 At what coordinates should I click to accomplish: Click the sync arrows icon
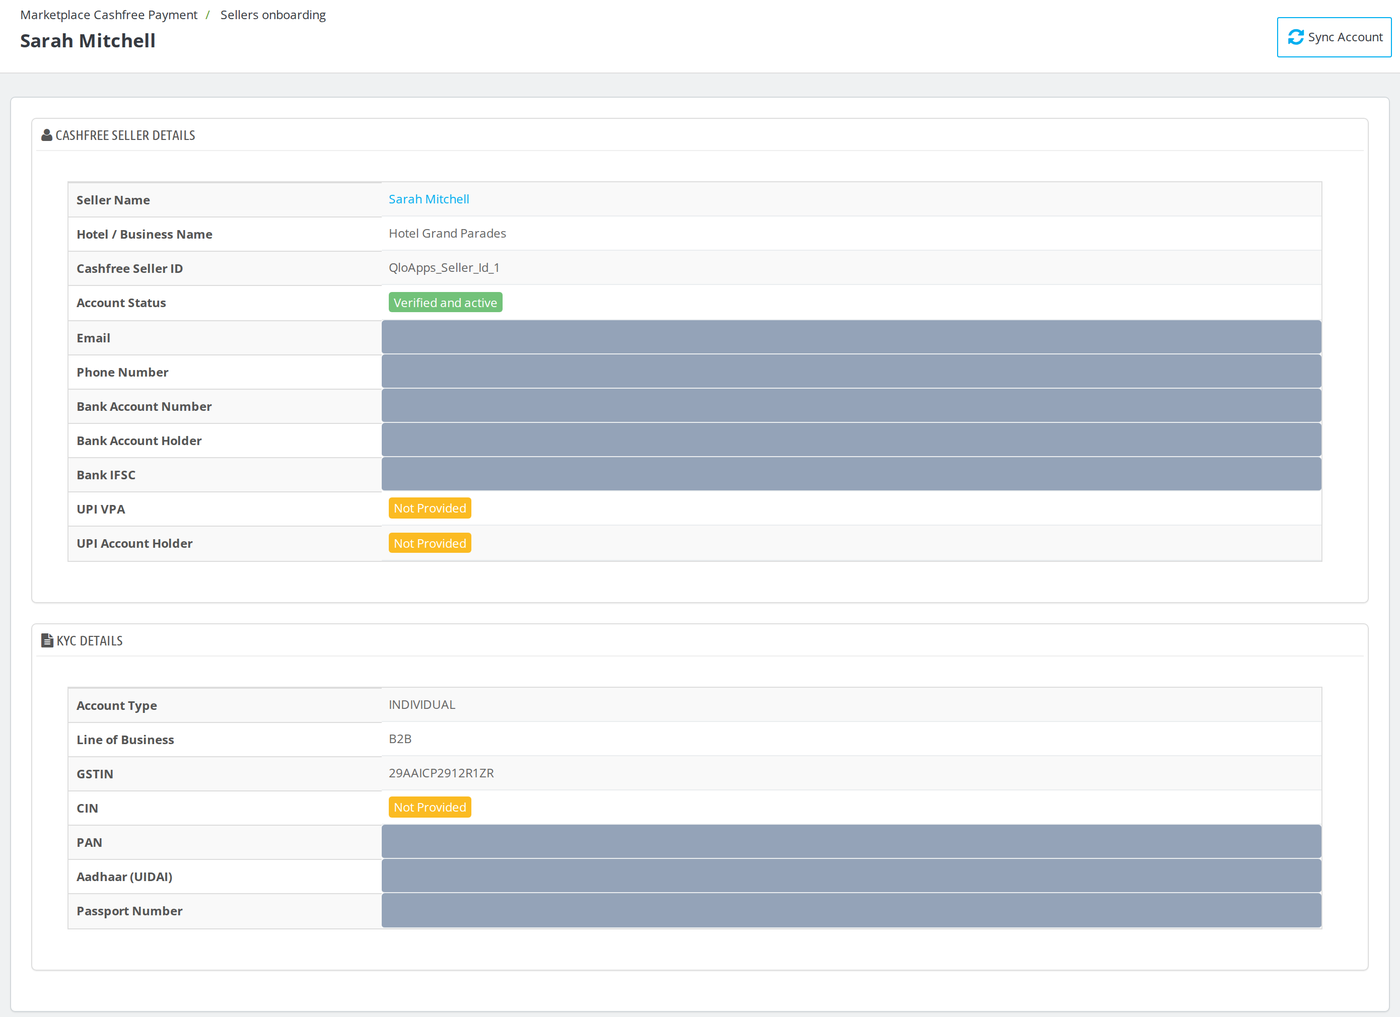coord(1296,37)
